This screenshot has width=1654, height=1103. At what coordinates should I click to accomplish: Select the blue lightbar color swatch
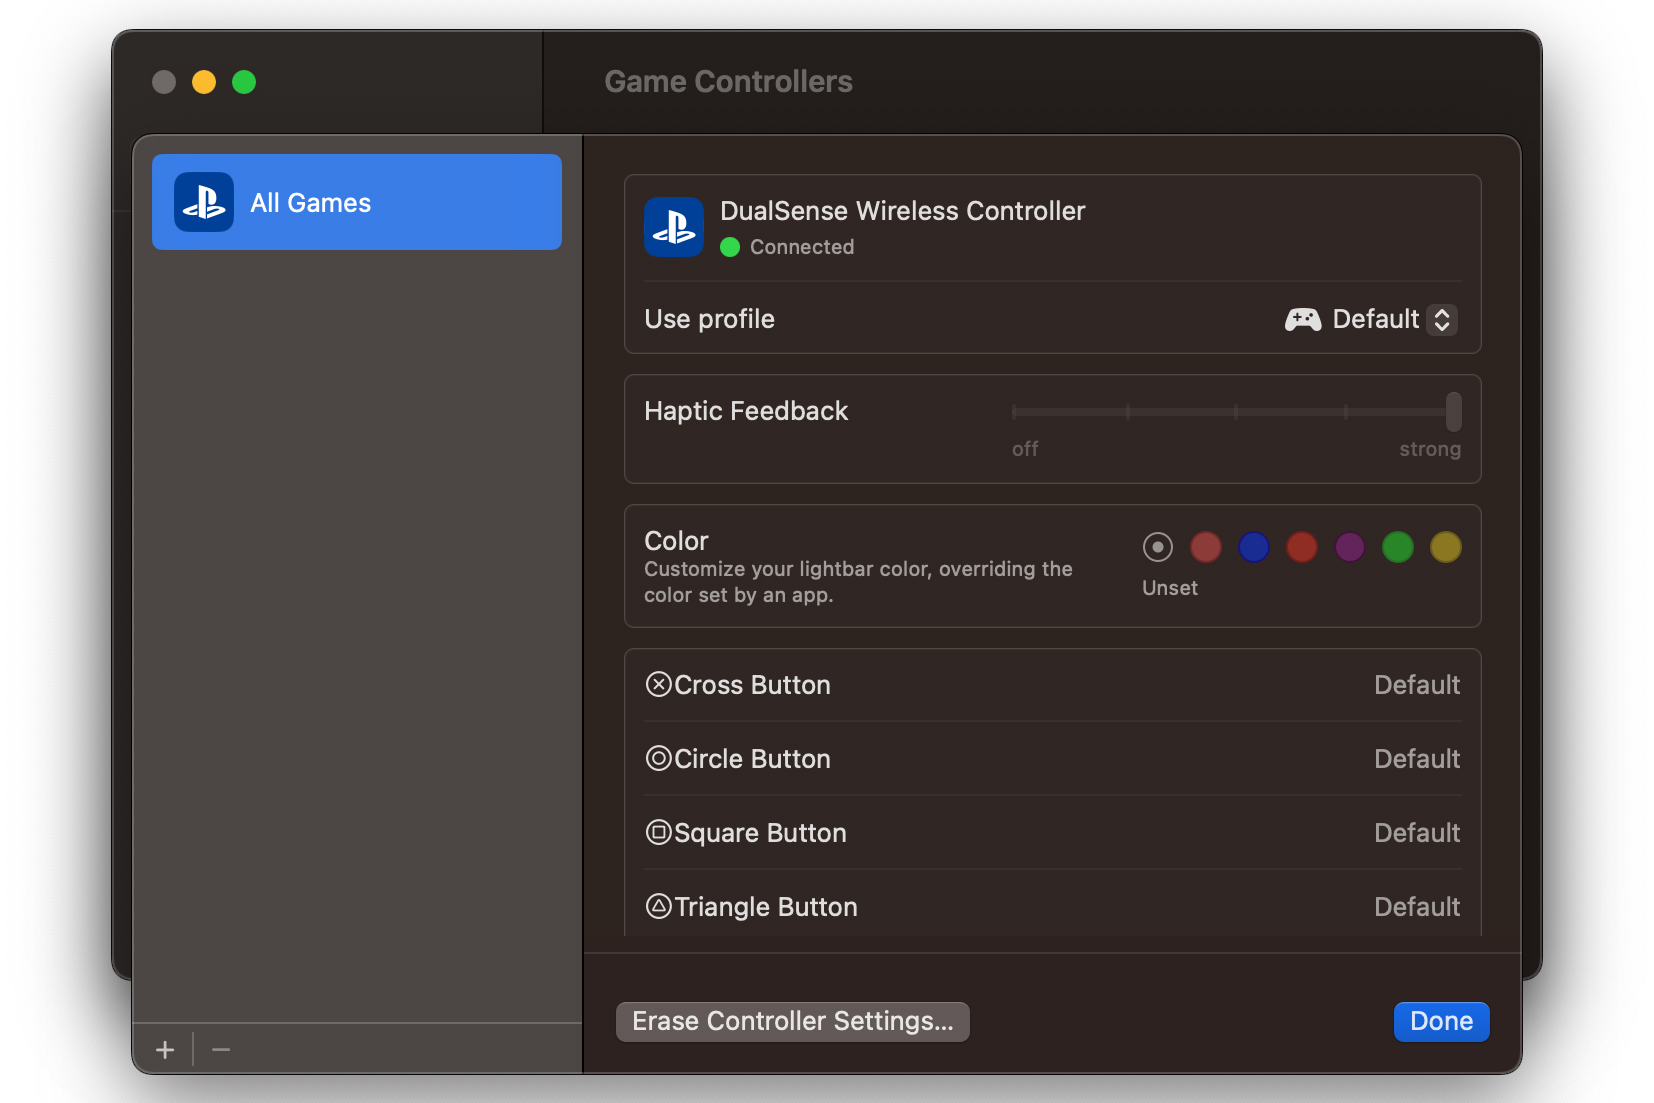pyautogui.click(x=1253, y=547)
